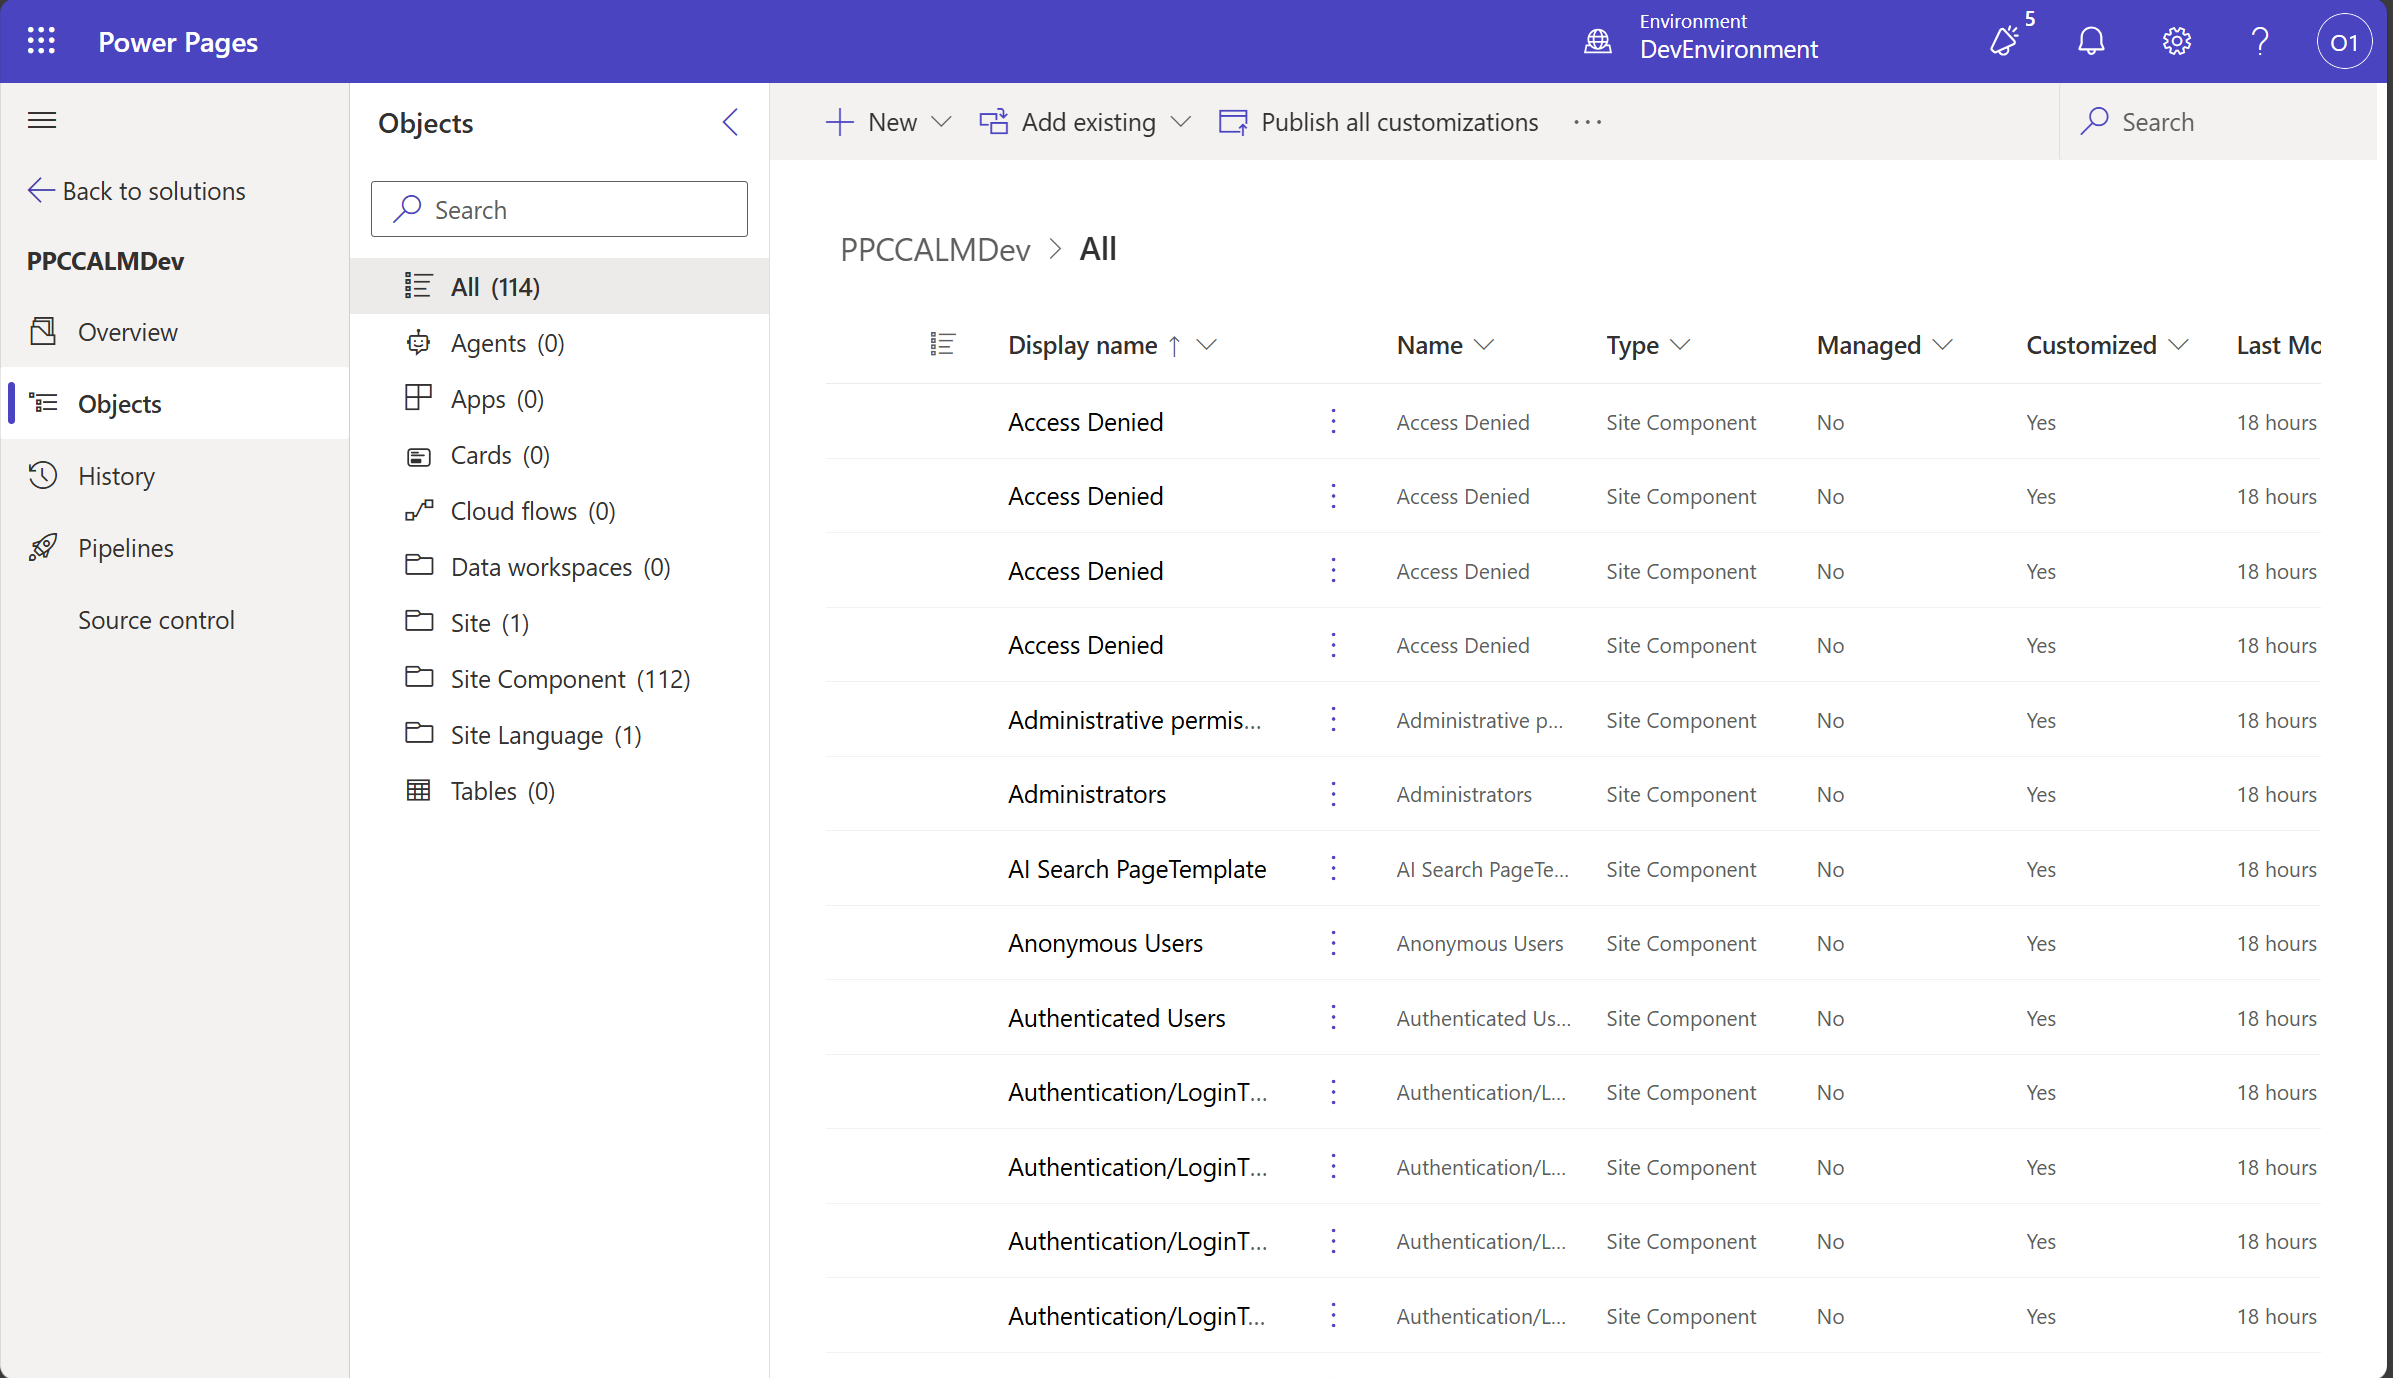This screenshot has width=2393, height=1378.
Task: Open more options for Administrators row
Action: click(1333, 794)
